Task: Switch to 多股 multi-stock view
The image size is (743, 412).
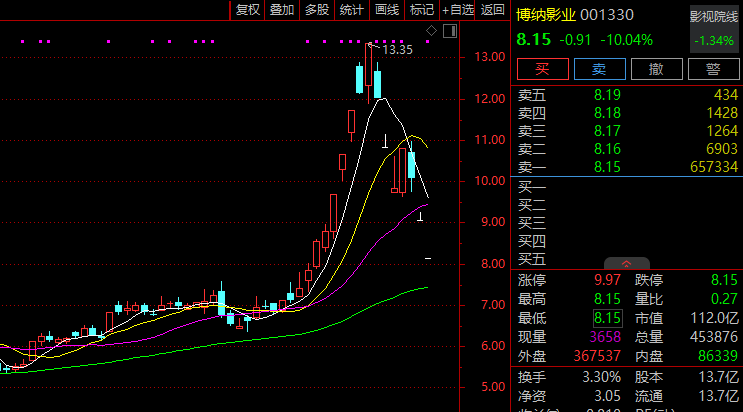Action: (317, 10)
